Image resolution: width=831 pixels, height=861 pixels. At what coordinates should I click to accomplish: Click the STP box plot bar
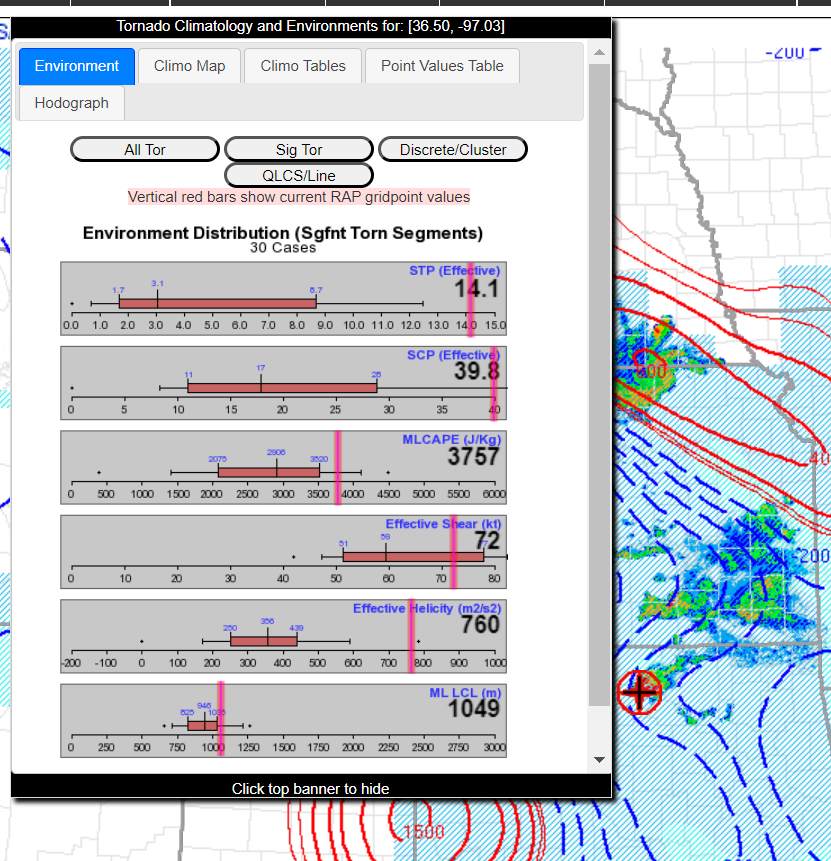coord(217,303)
